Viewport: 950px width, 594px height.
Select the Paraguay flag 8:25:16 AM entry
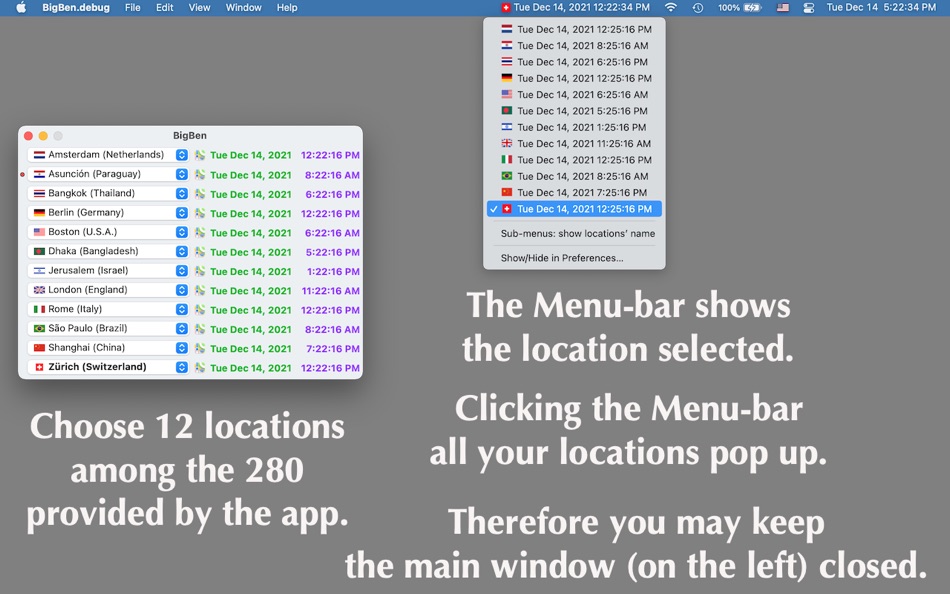[574, 45]
